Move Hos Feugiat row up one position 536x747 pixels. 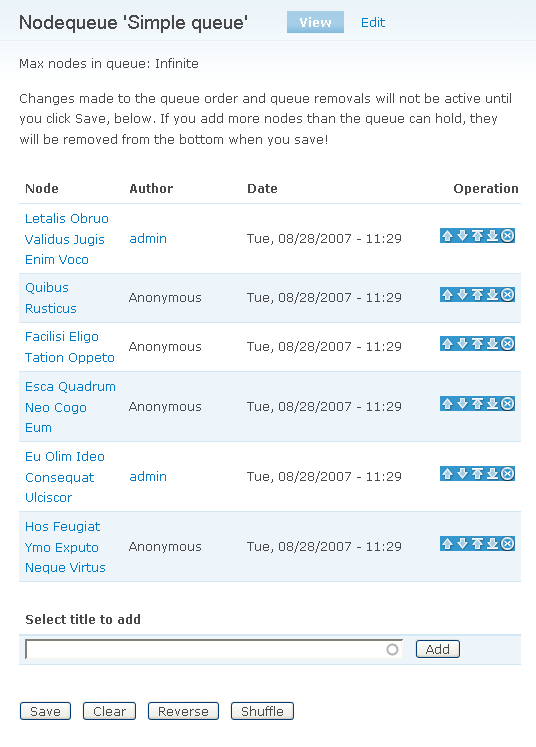point(447,544)
